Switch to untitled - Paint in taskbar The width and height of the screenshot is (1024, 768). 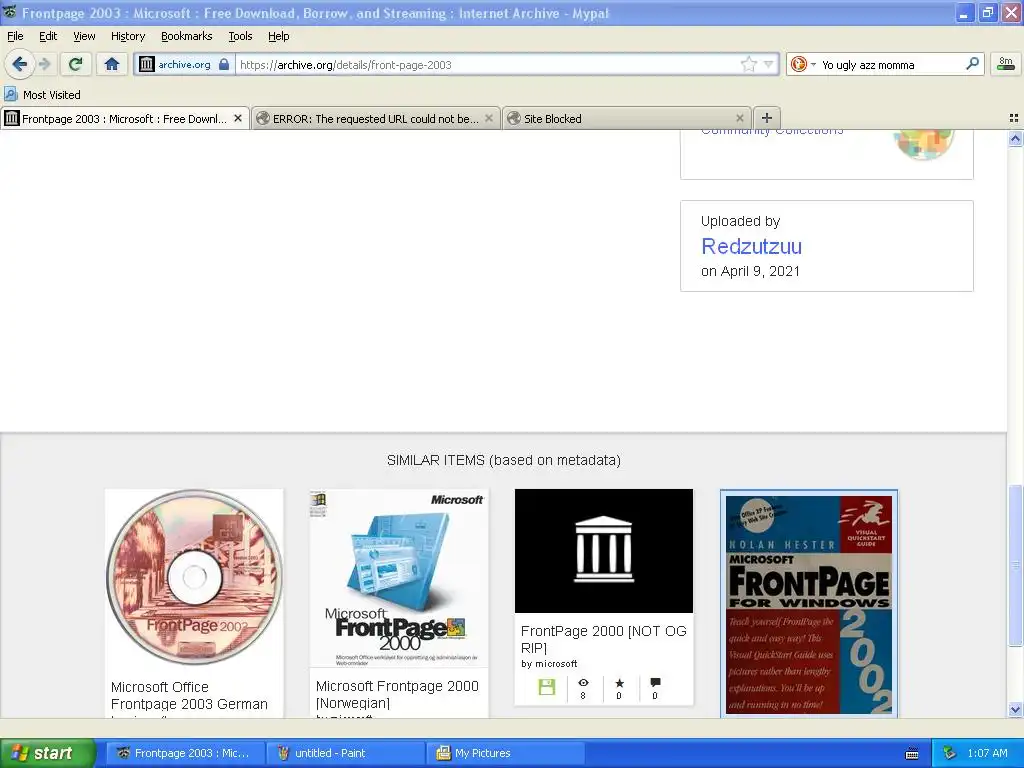pos(345,753)
